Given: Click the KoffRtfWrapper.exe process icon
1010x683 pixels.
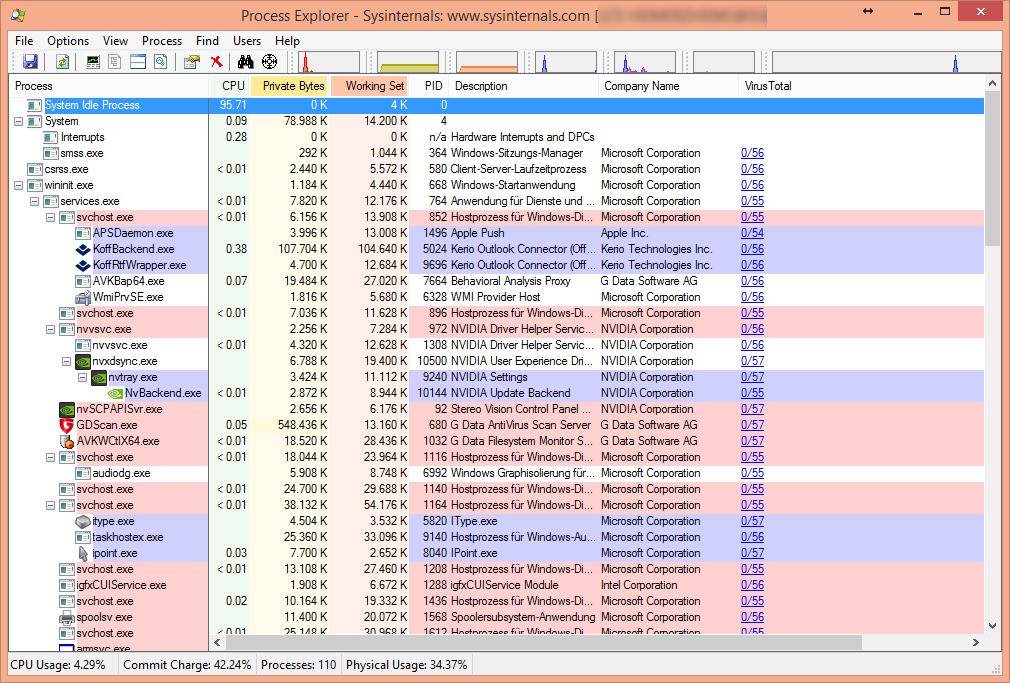Looking at the screenshot, I should (x=83, y=265).
